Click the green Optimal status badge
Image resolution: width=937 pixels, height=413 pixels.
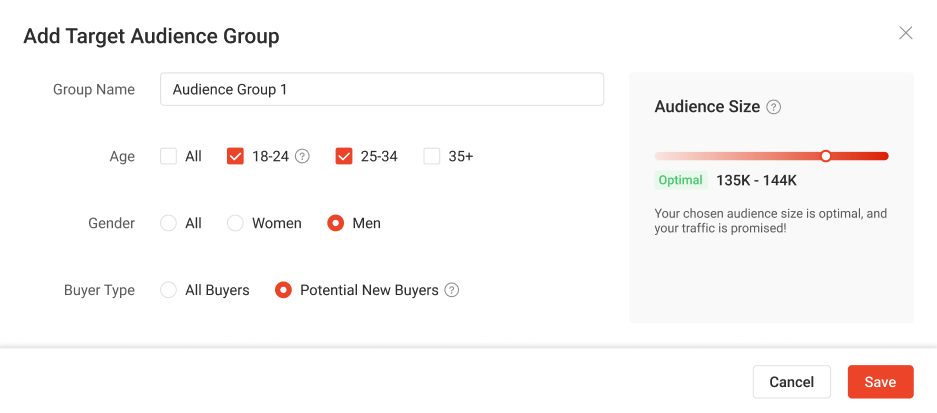(x=680, y=180)
